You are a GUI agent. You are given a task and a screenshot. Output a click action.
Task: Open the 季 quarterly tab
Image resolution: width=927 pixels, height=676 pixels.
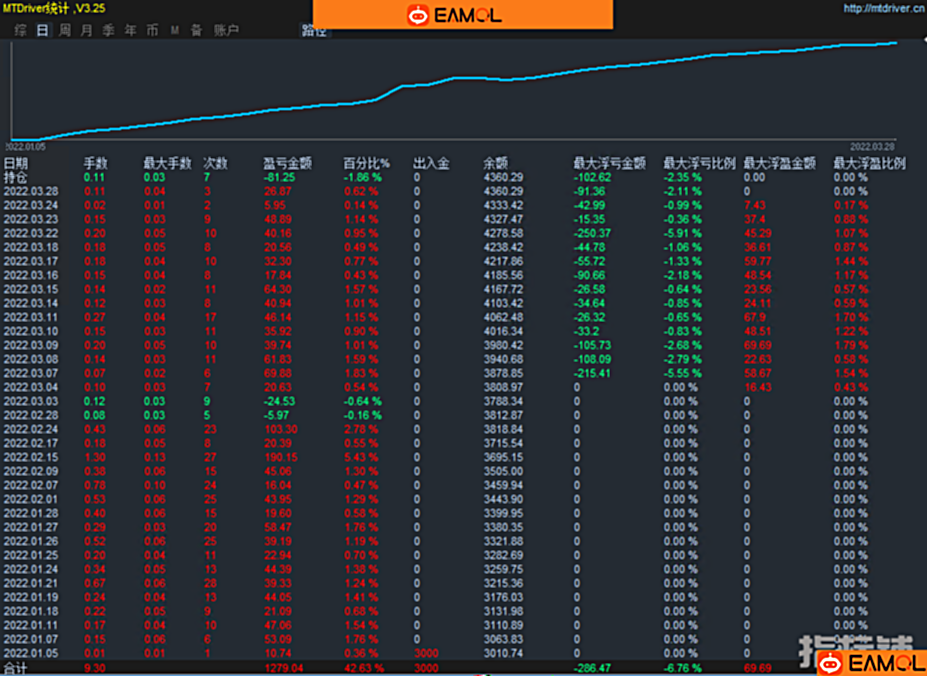pyautogui.click(x=108, y=30)
